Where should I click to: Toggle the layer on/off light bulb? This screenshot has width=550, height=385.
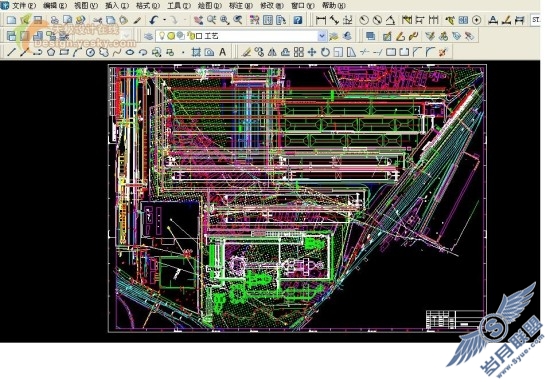162,36
